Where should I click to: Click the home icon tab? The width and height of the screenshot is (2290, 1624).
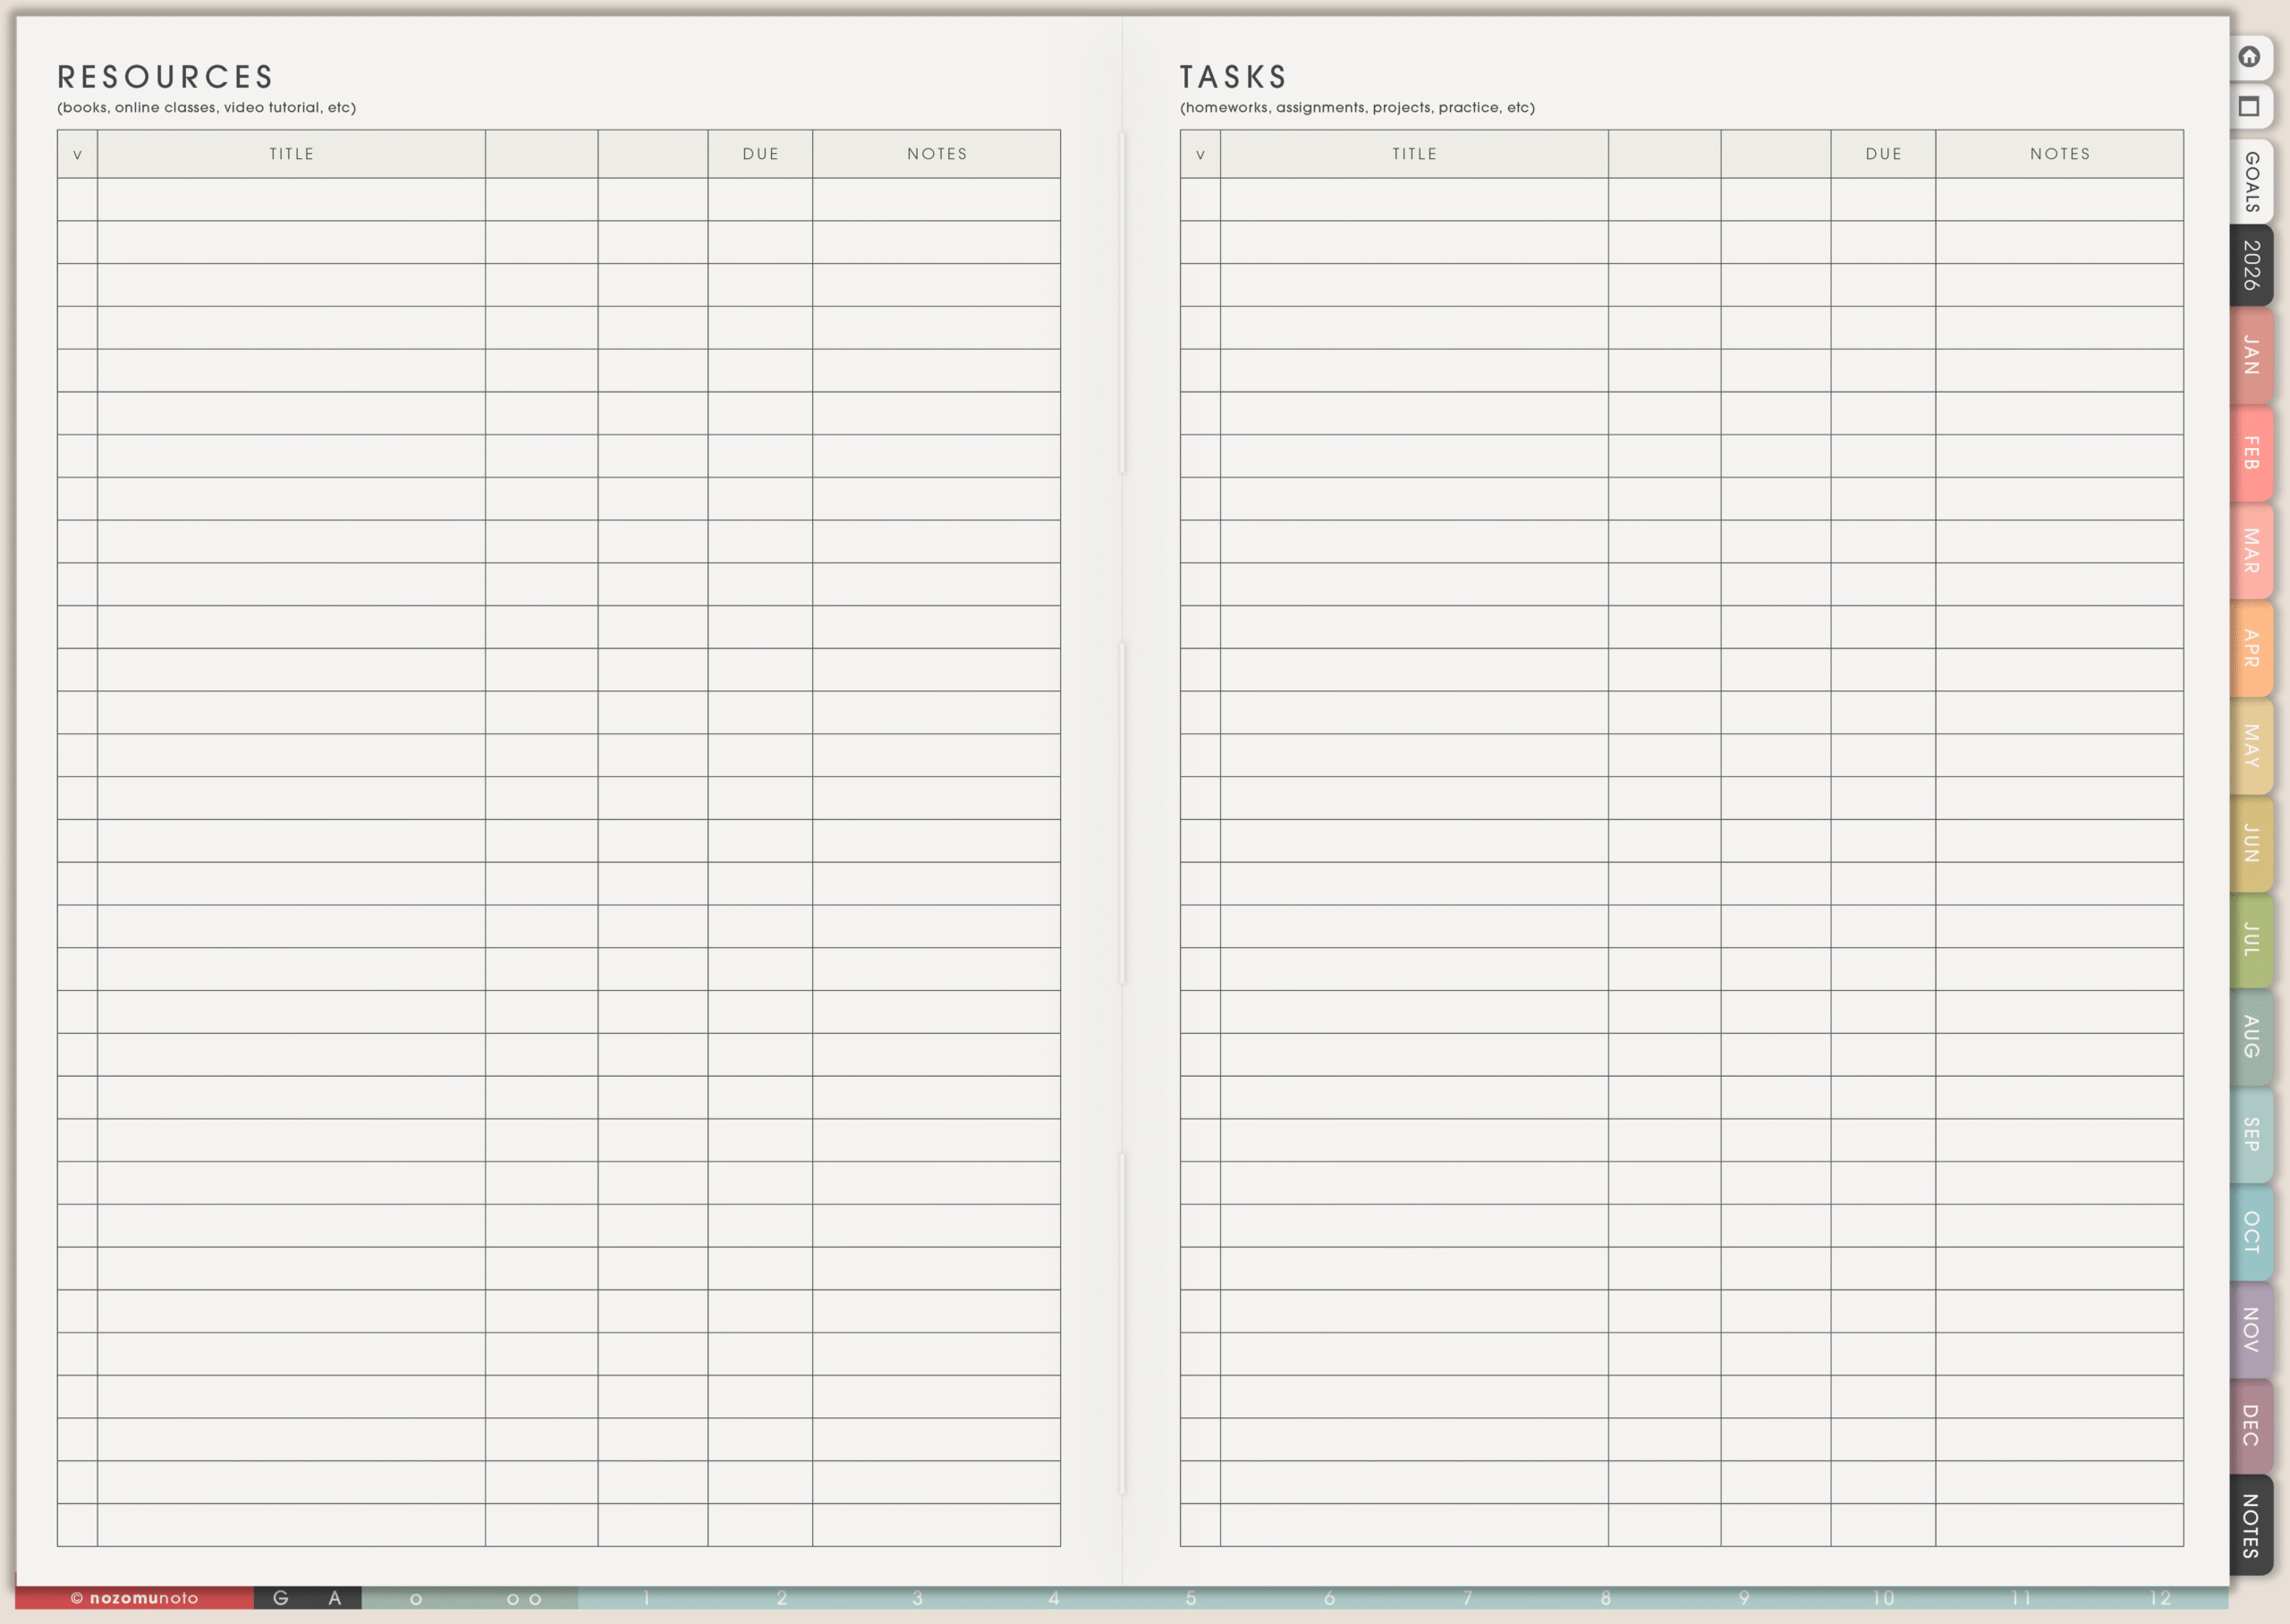coord(2249,57)
